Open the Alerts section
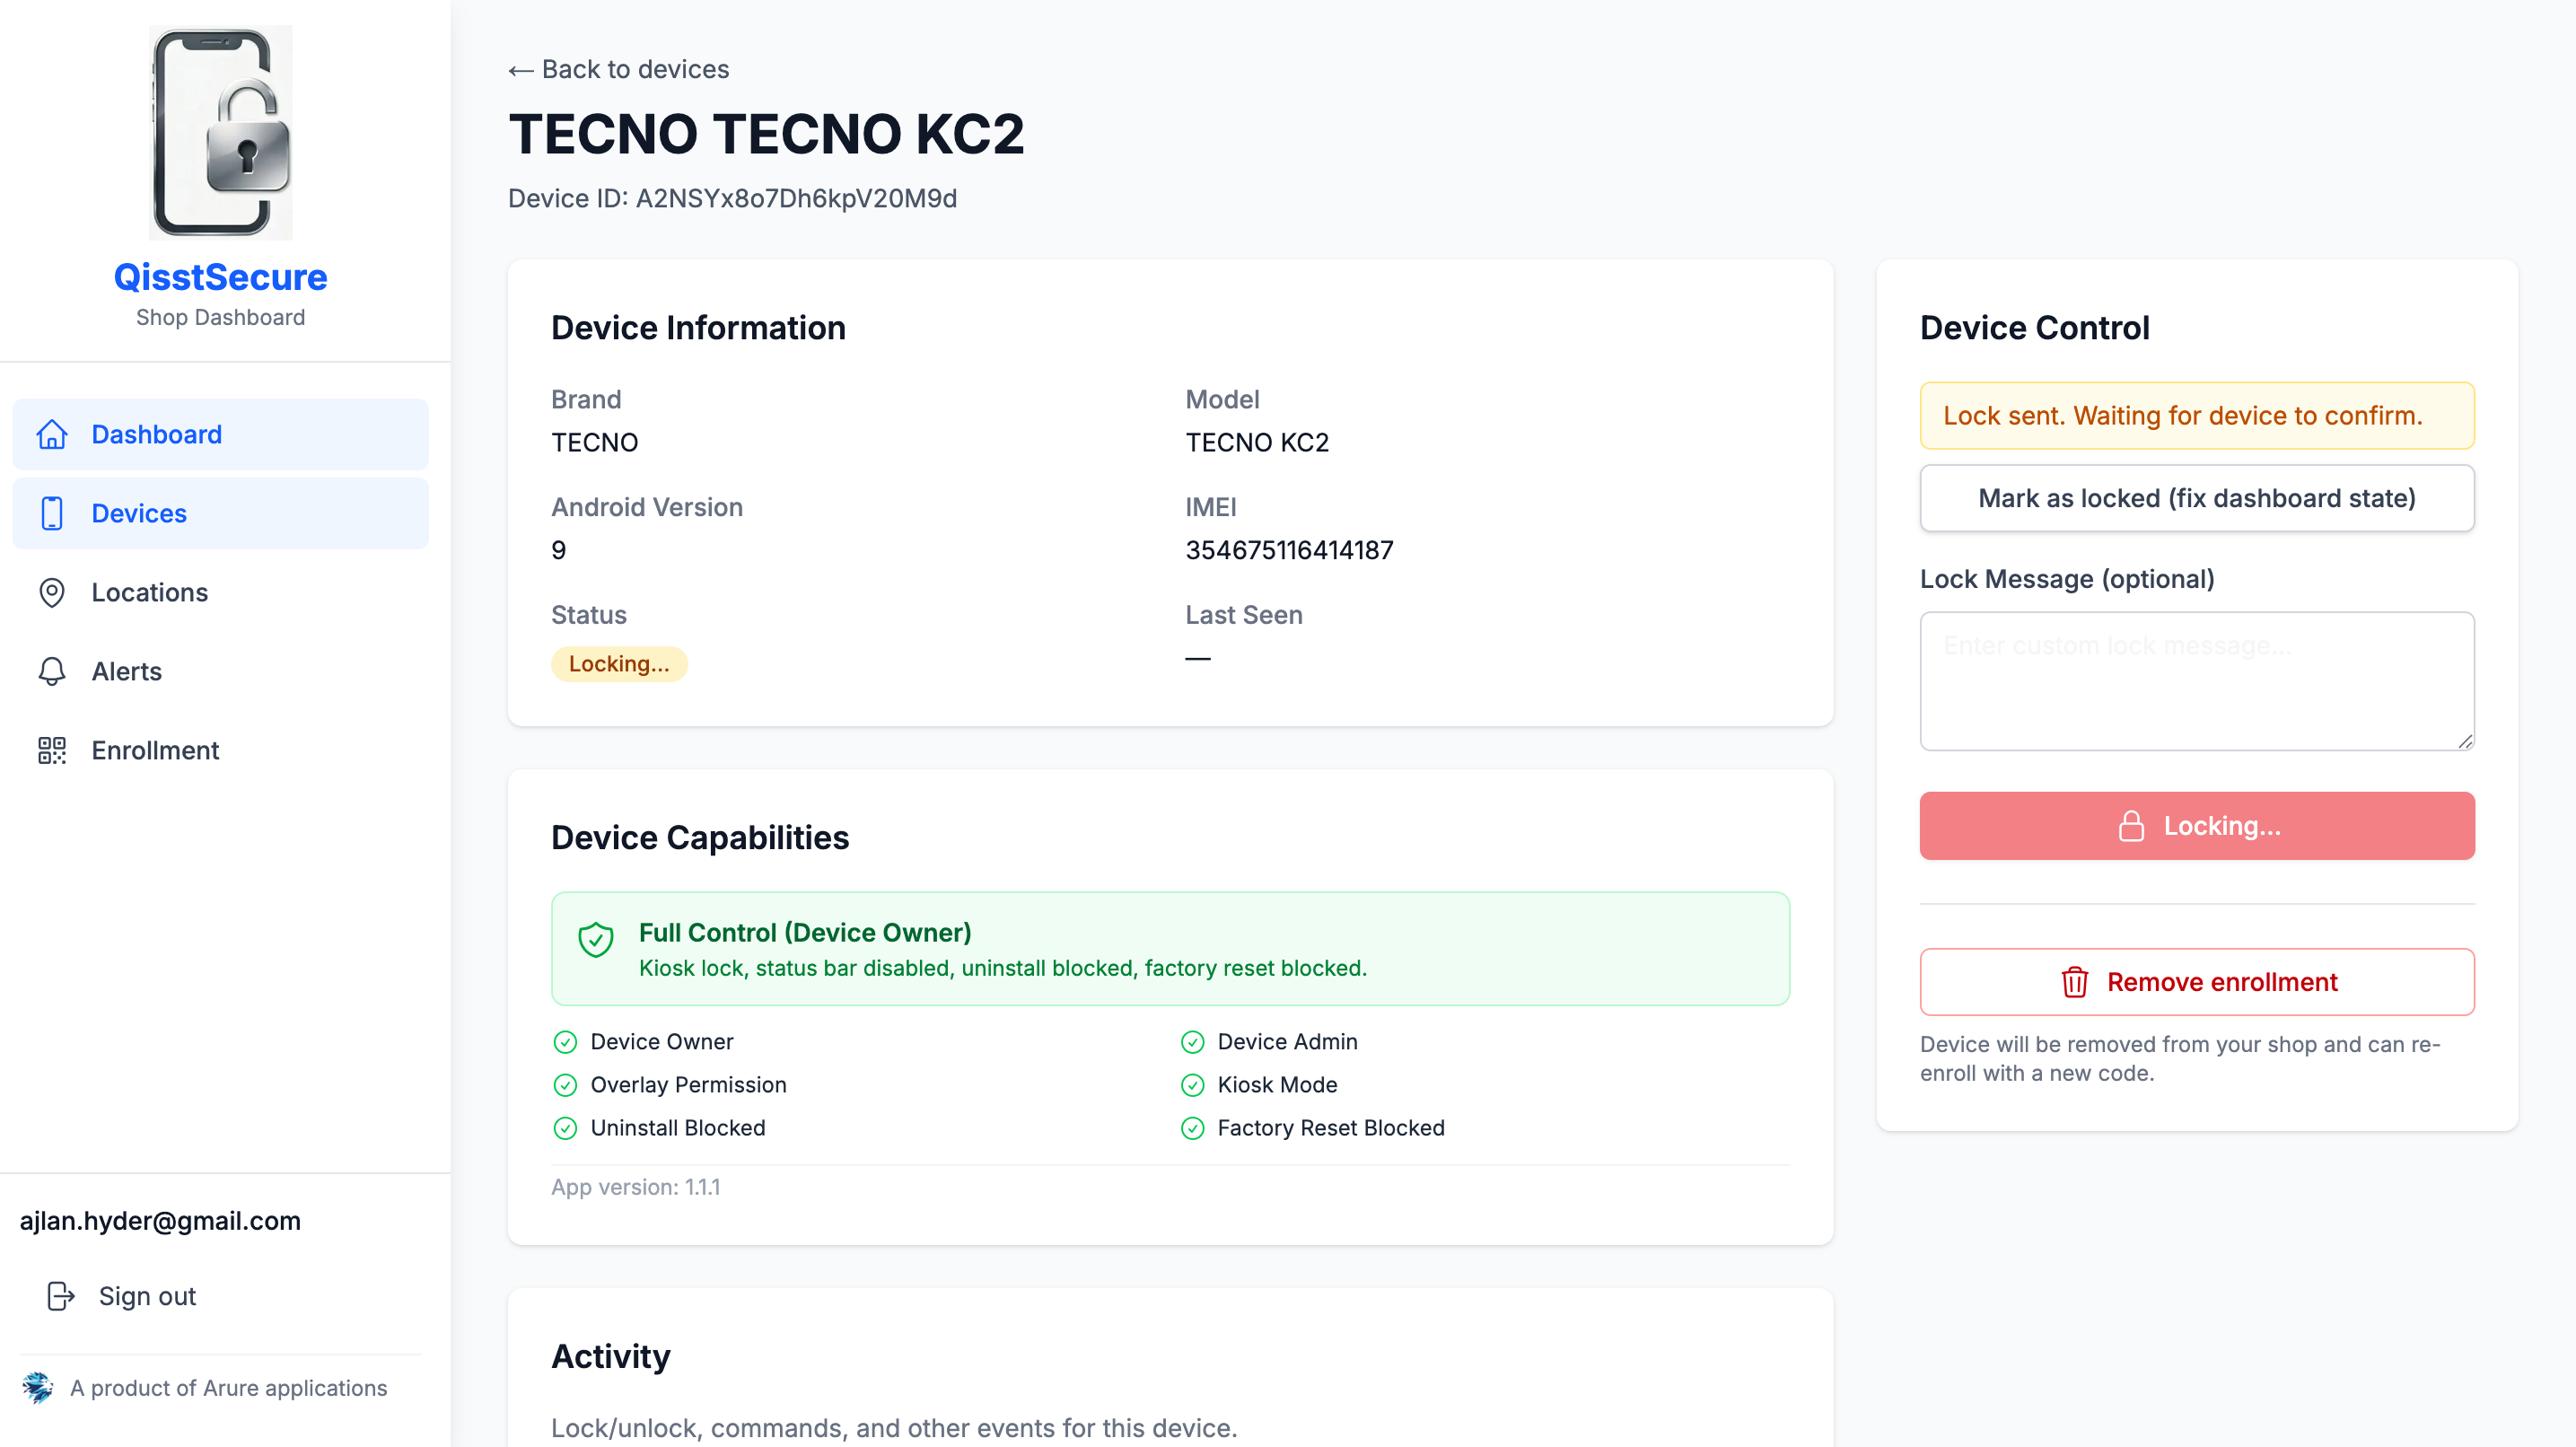This screenshot has width=2576, height=1447. [x=127, y=671]
